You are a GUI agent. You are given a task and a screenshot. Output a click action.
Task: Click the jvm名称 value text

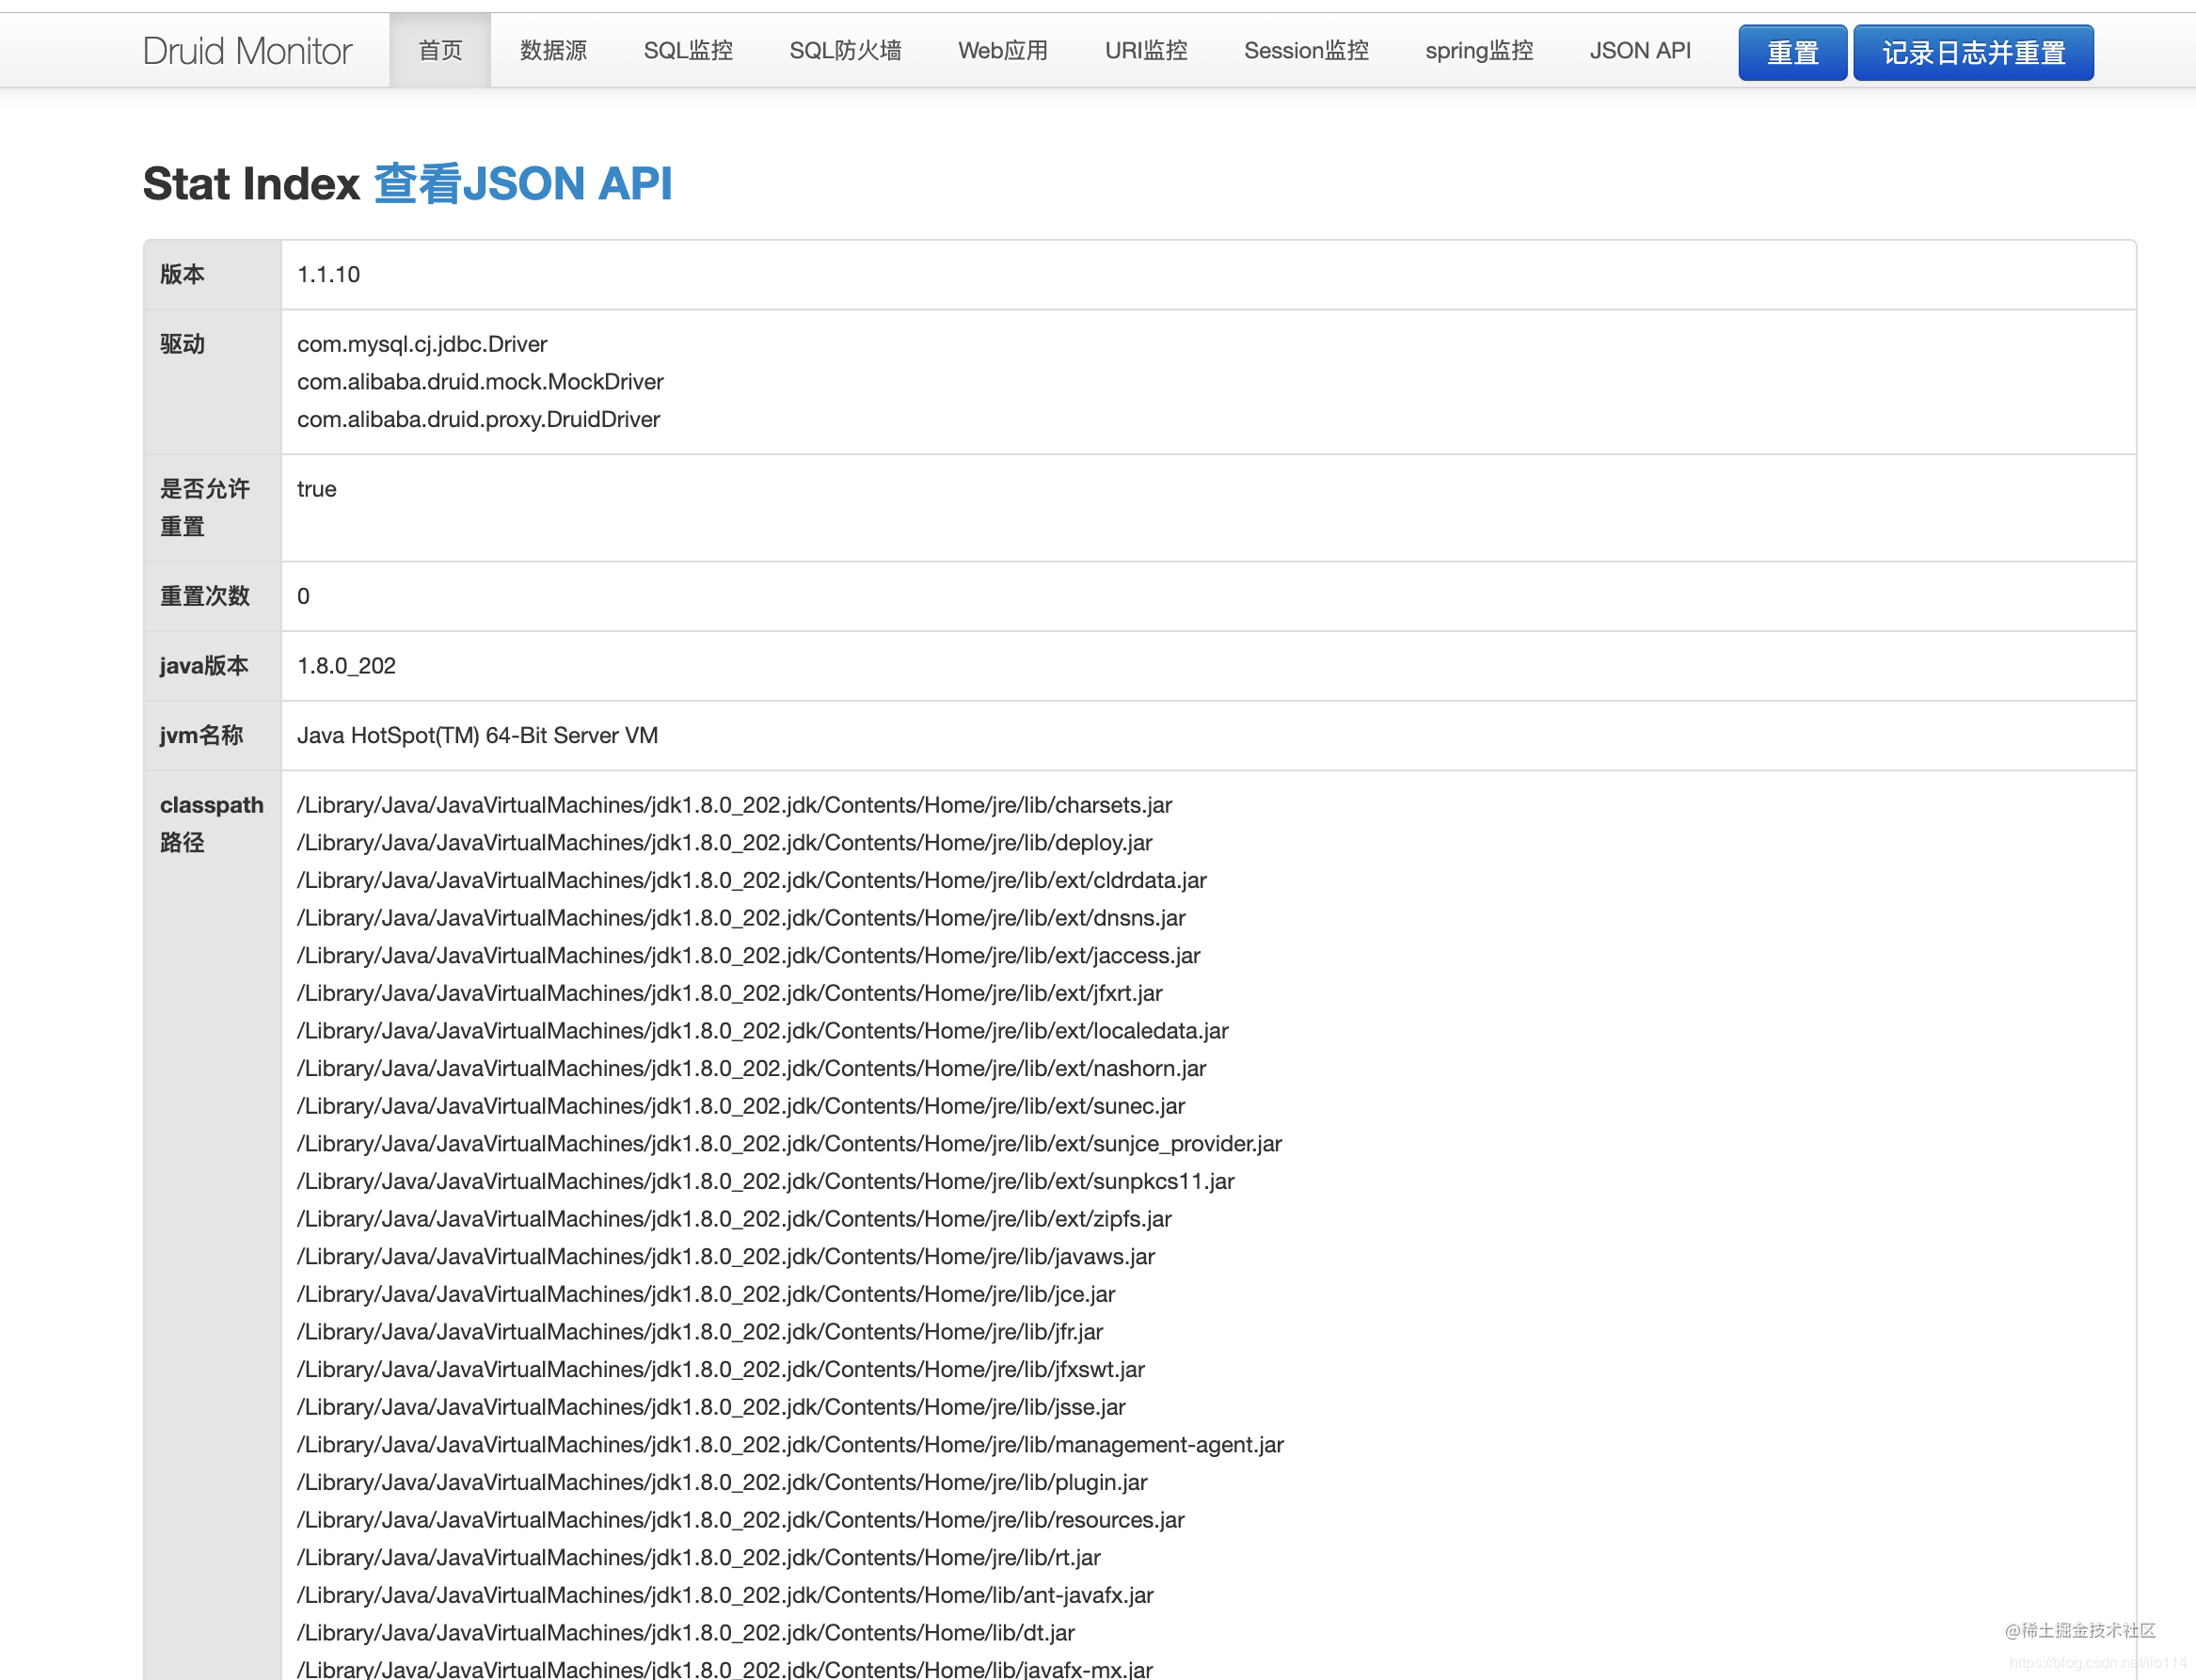477,735
